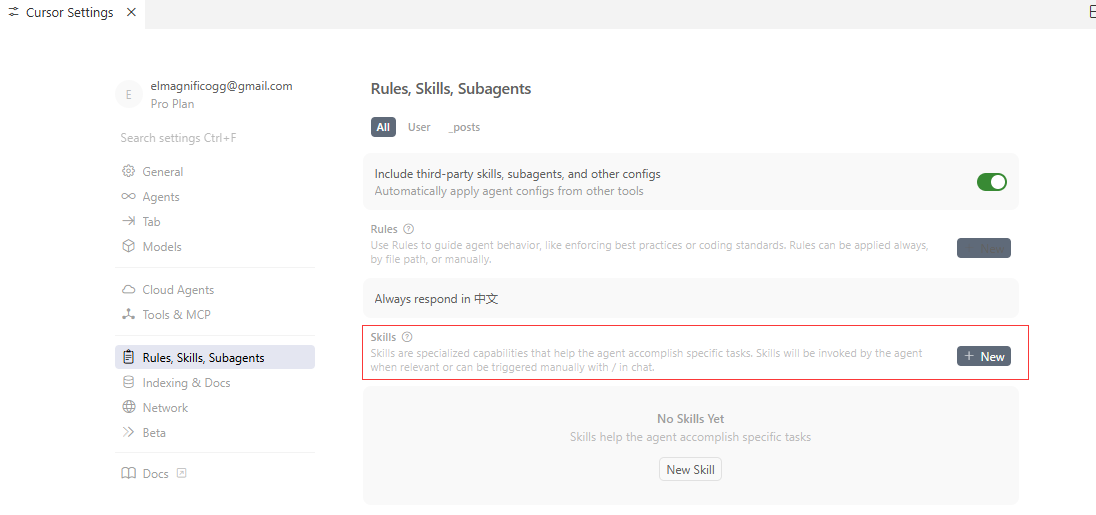The height and width of the screenshot is (515, 1096).
Task: Disable third-party skills and configs toggle
Action: pos(991,182)
